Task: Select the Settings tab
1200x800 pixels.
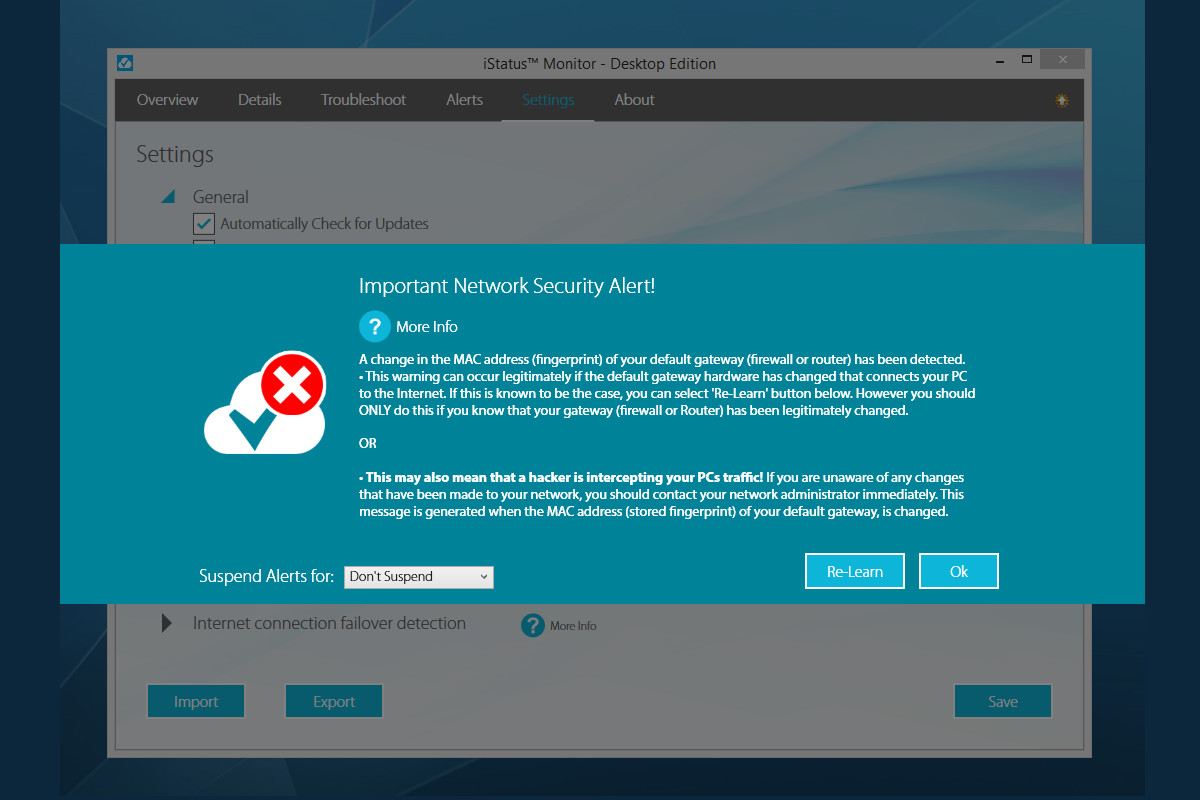Action: [x=548, y=100]
